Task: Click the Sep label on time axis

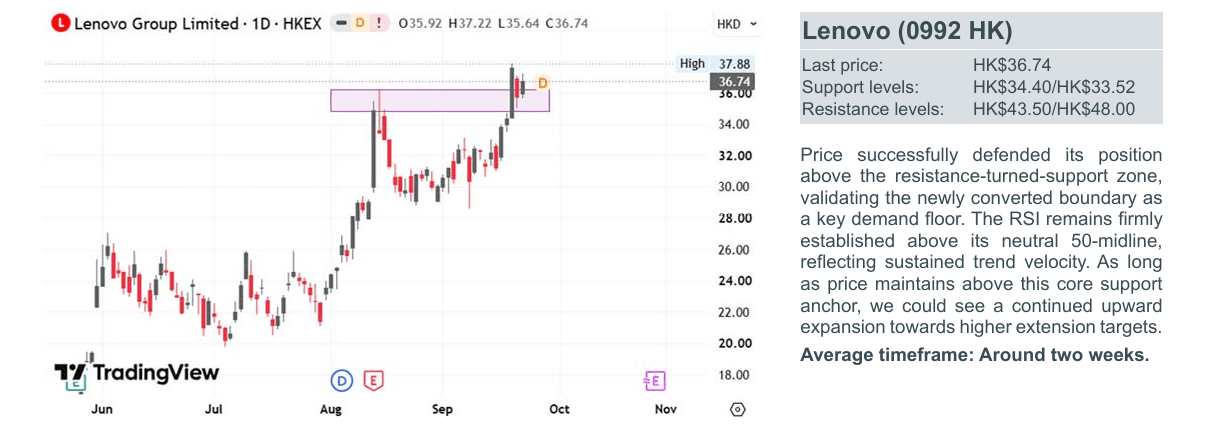Action: point(442,409)
